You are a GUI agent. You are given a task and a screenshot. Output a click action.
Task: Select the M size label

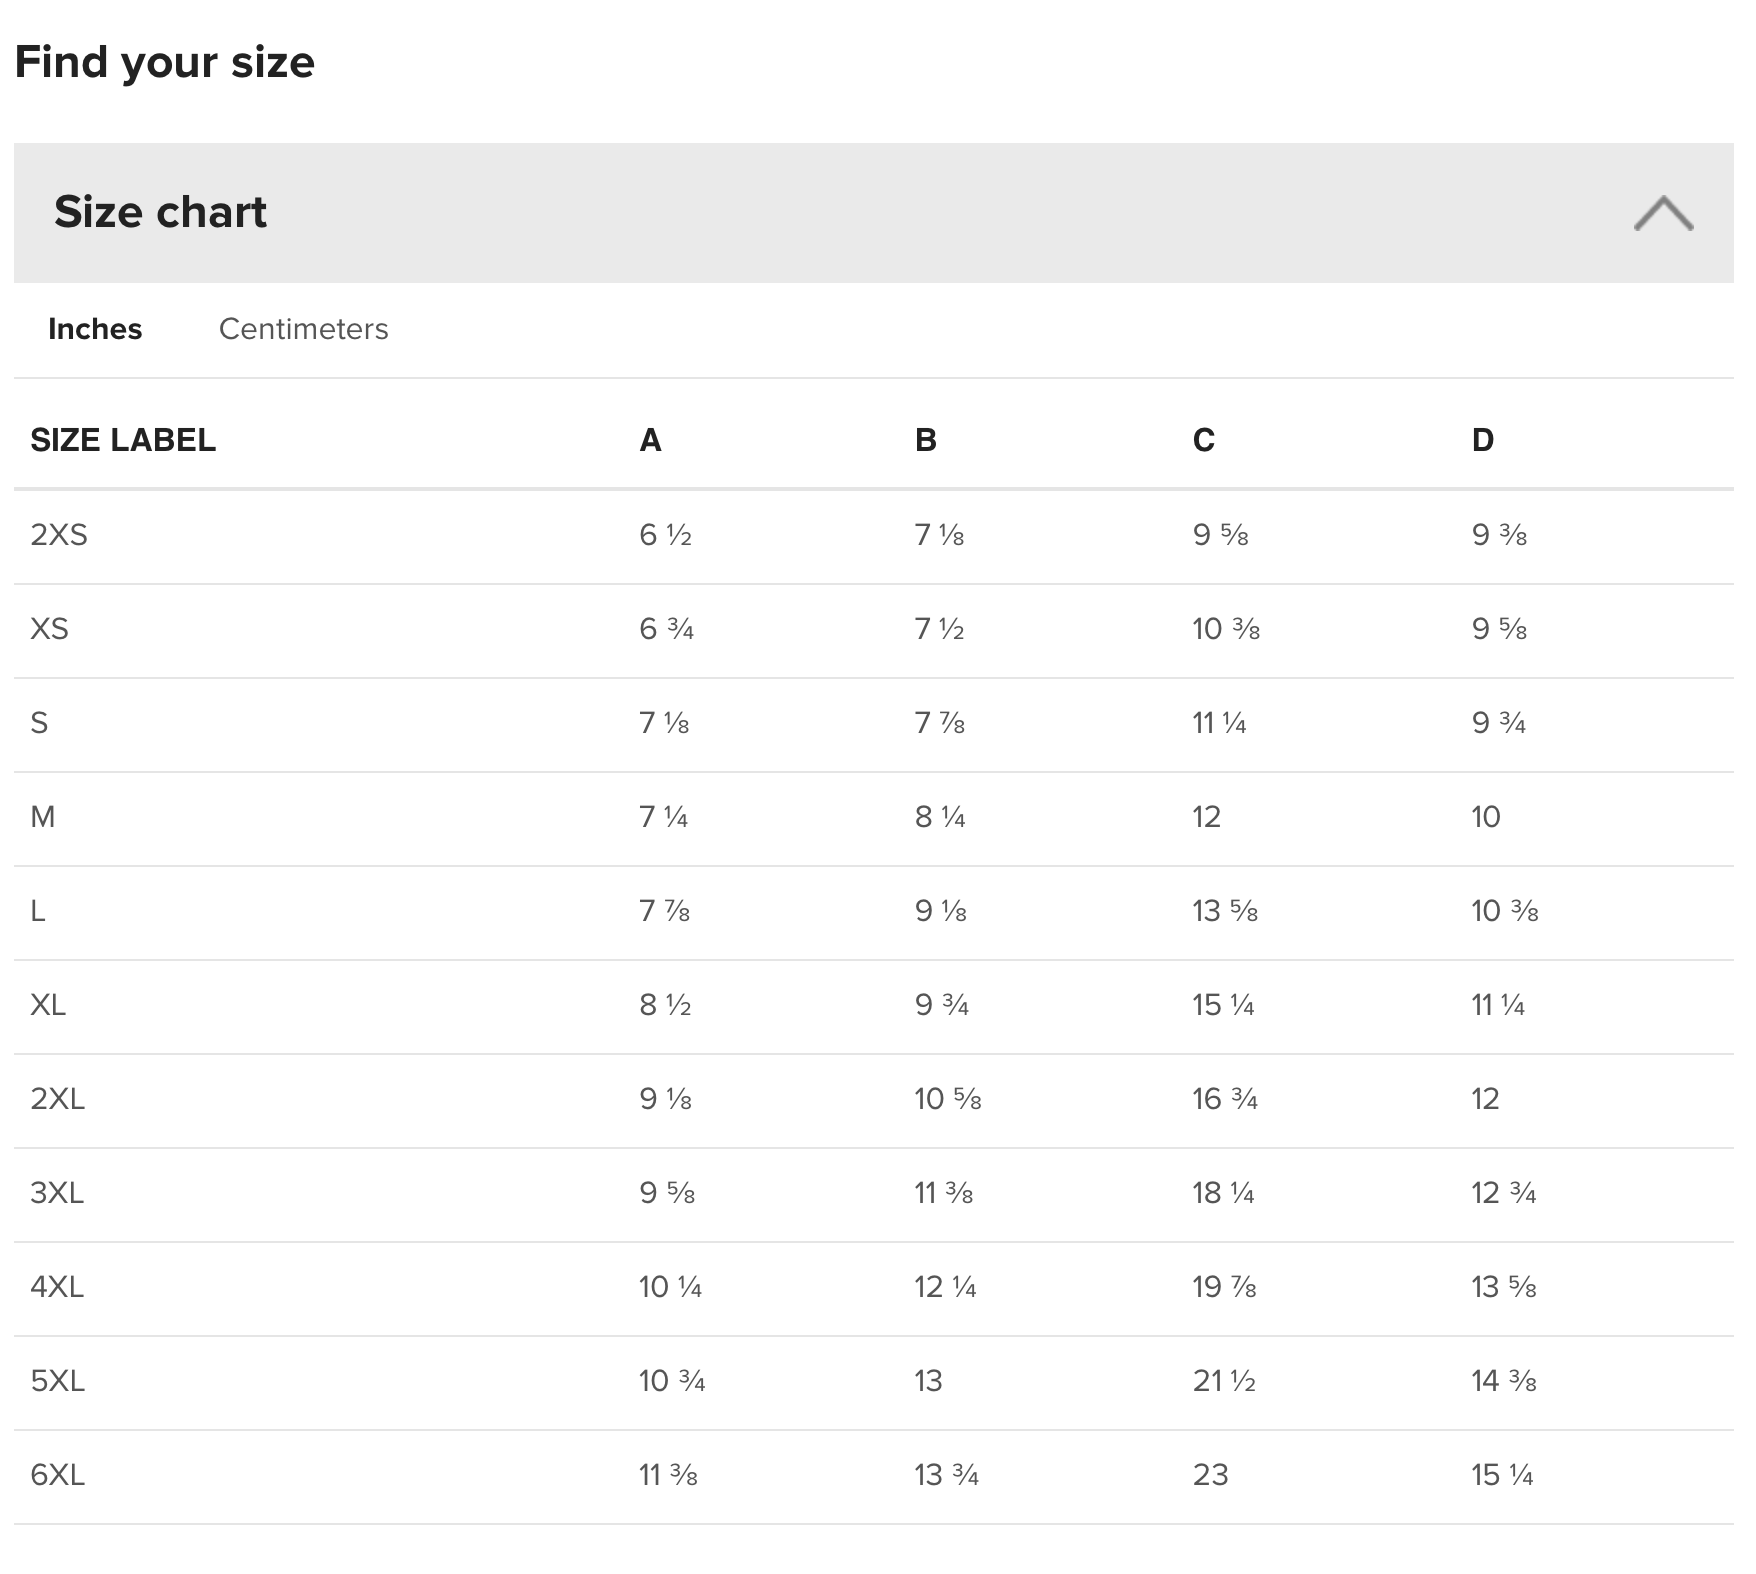pyautogui.click(x=43, y=817)
